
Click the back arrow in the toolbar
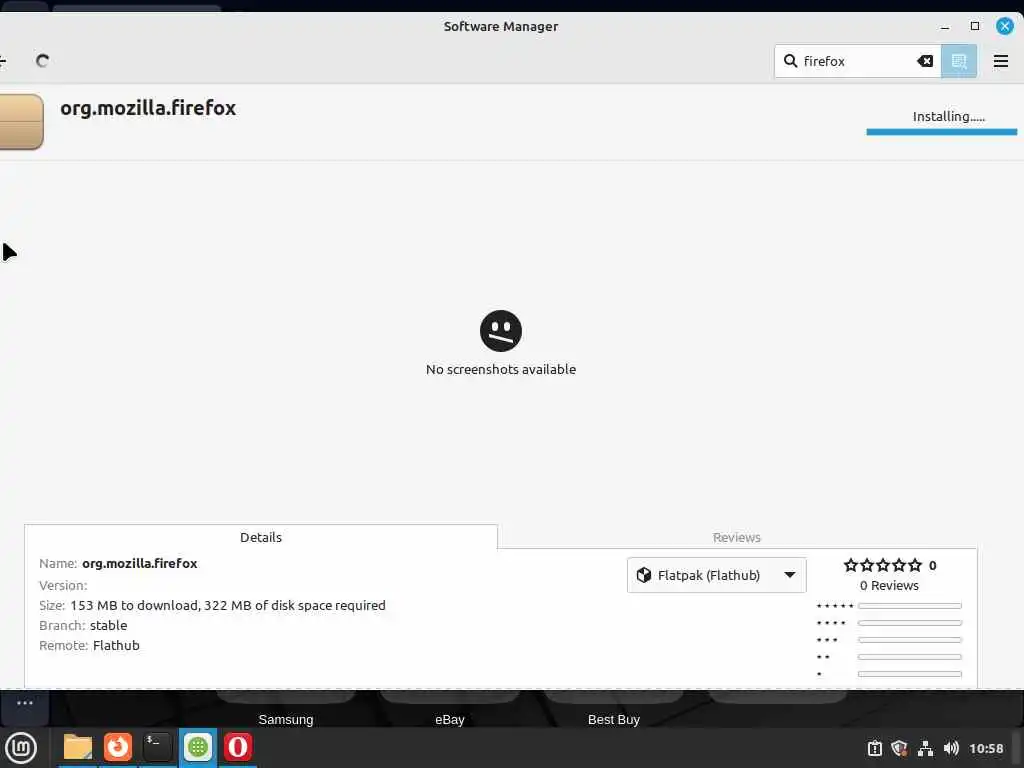[x=3, y=61]
